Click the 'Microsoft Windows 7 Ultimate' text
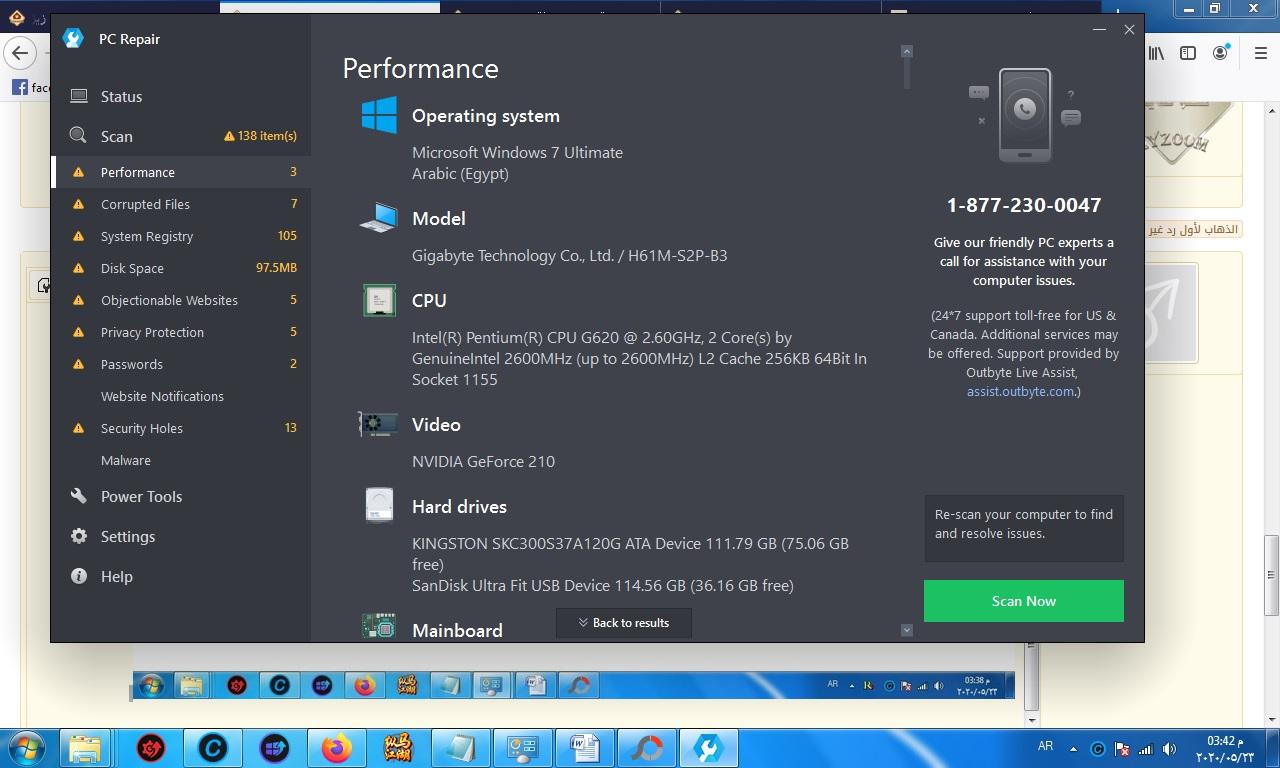Image resolution: width=1280 pixels, height=768 pixels. (517, 152)
